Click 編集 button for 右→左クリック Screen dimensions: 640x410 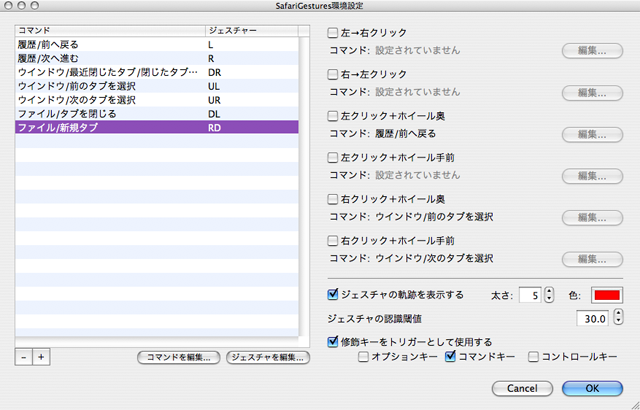tap(592, 93)
